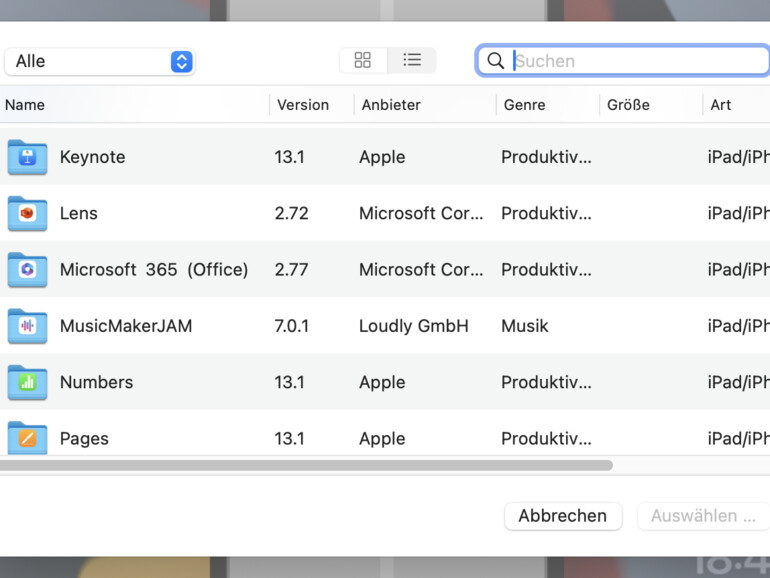Click the Keynote app folder icon

point(27,157)
